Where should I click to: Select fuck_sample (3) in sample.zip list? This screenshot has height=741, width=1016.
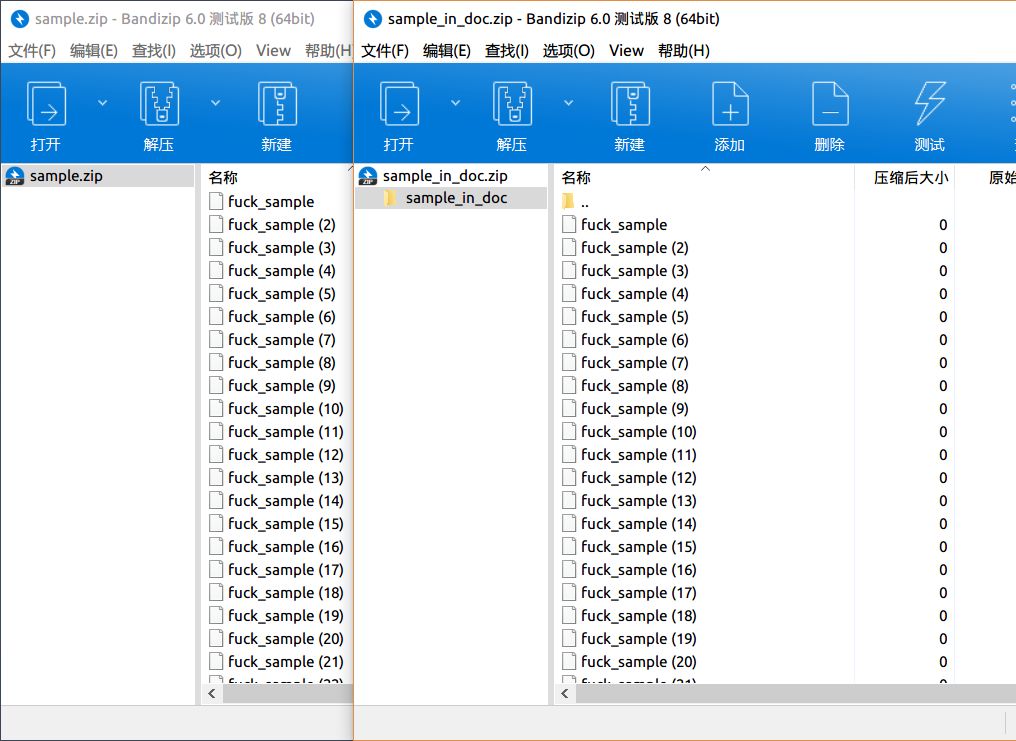281,247
